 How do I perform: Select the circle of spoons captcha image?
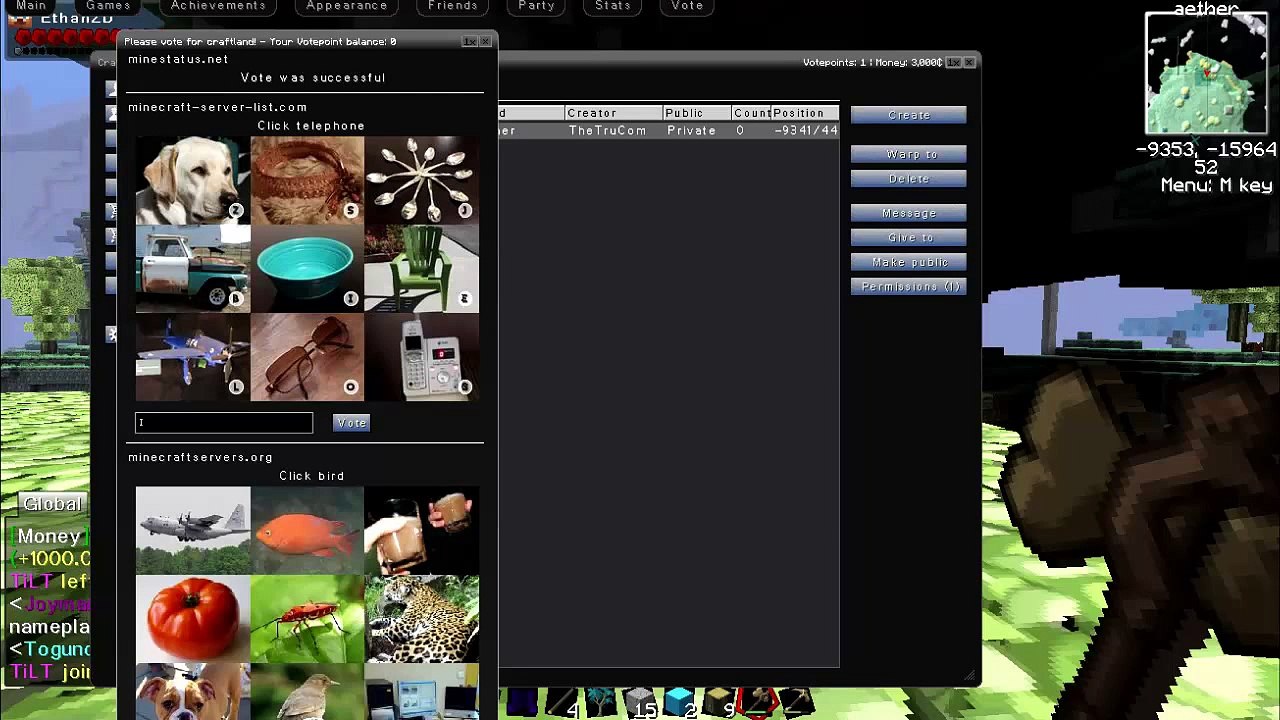coord(421,180)
